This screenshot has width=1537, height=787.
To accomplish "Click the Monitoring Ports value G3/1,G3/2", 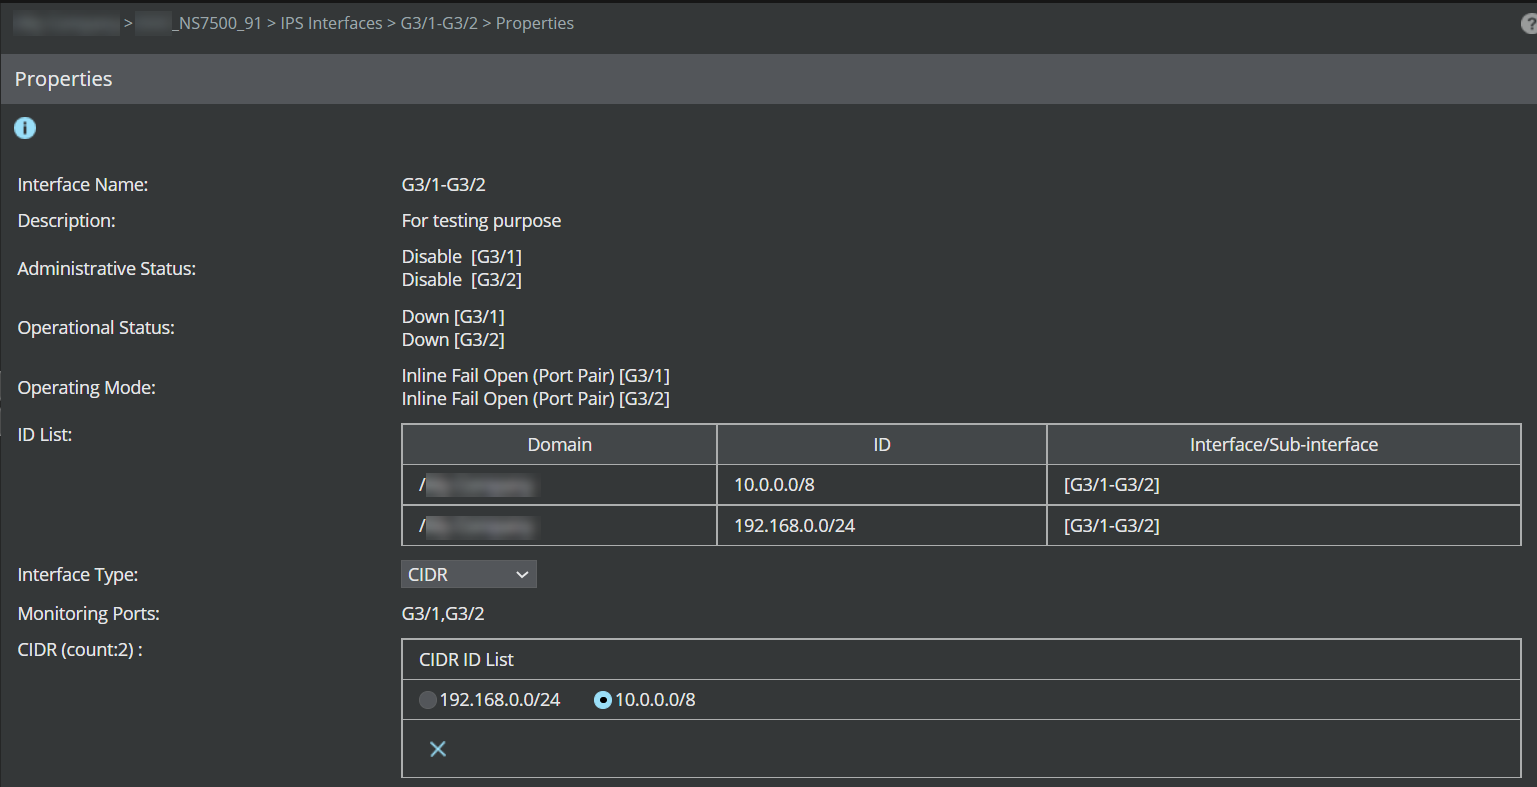I will pos(443,614).
